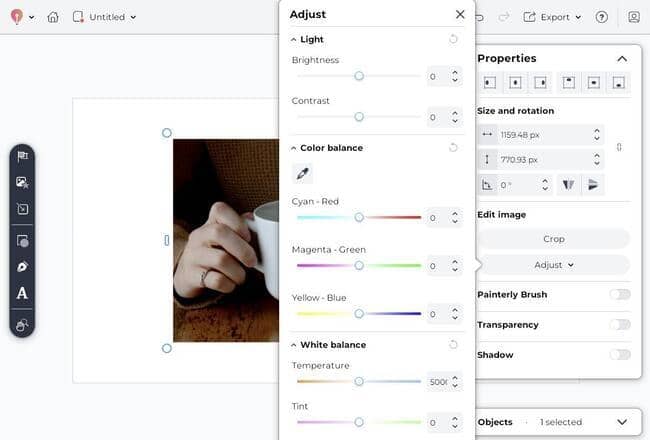Flip the image horizontally
The width and height of the screenshot is (650, 440).
568,185
